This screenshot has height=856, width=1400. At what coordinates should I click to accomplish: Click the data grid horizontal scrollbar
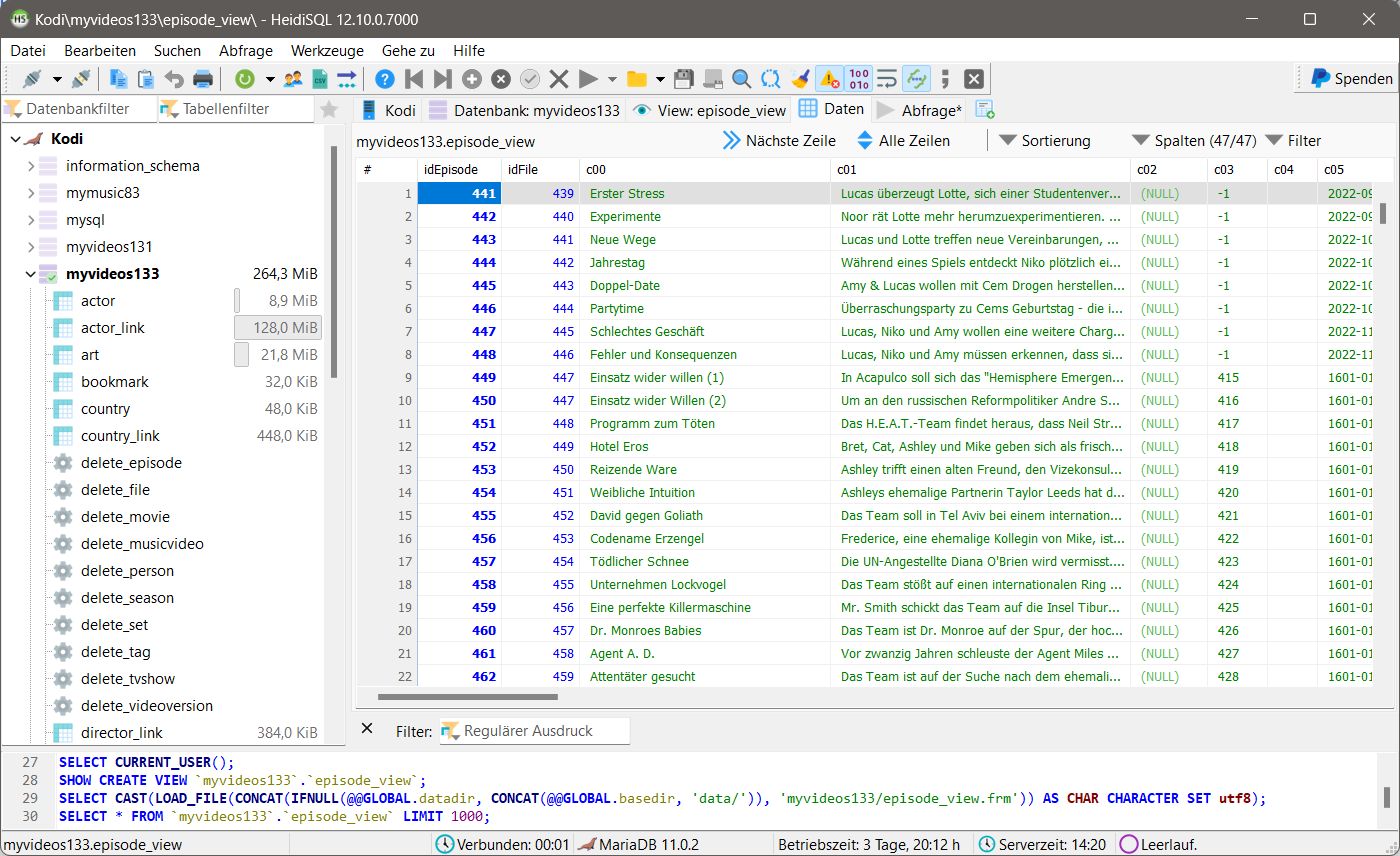coord(468,697)
